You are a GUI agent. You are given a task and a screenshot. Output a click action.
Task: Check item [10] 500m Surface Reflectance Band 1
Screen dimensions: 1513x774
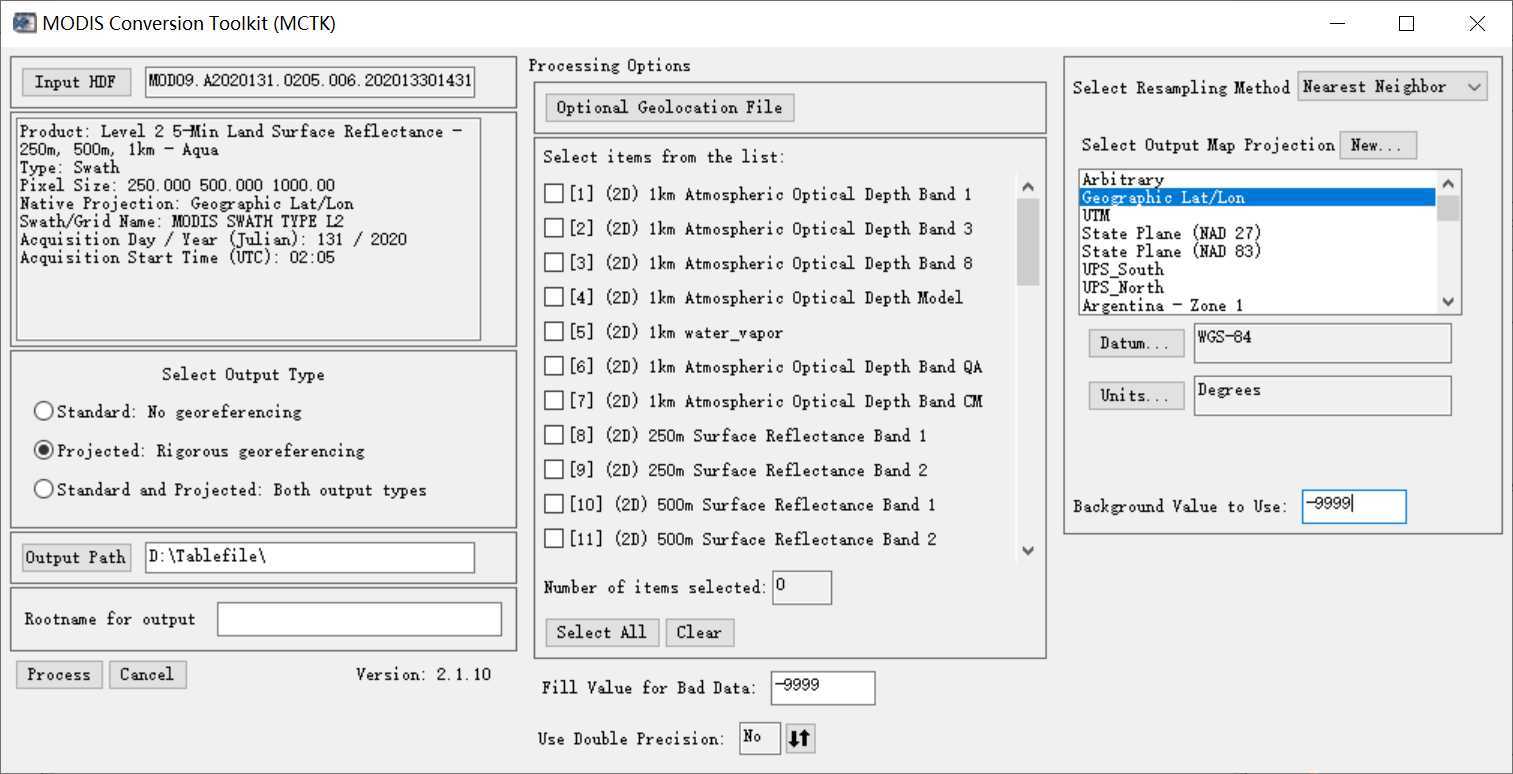554,505
